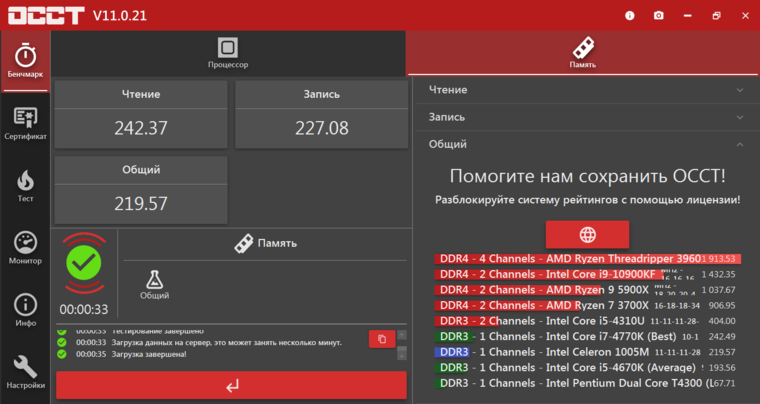760x404 pixels.
Task: Select the Threadripper 3960 ranking row
Action: 587,259
